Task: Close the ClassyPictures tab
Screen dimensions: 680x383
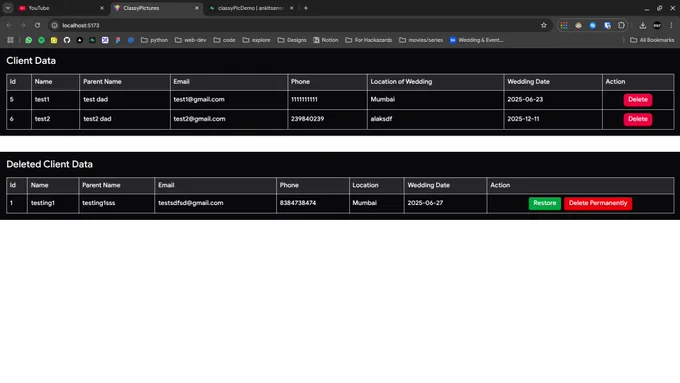Action: 196,8
